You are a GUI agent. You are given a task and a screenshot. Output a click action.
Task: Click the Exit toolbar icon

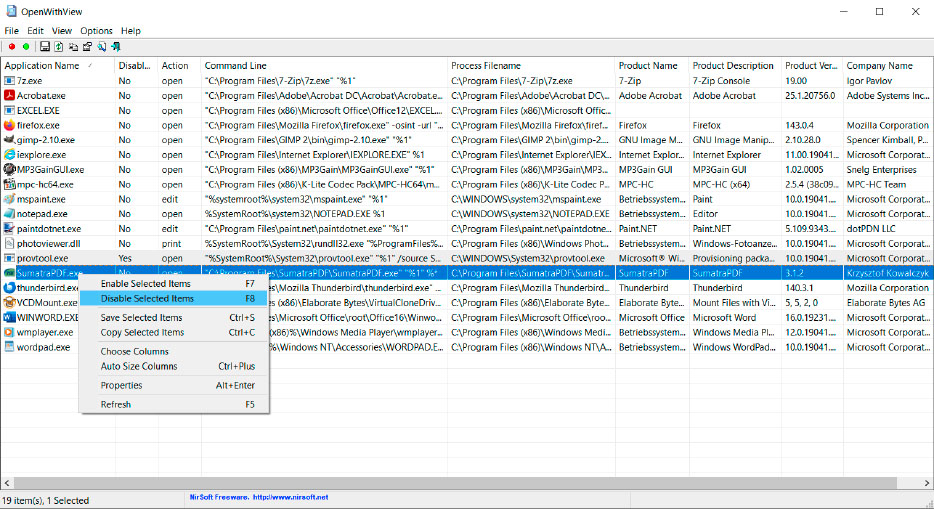[x=116, y=47]
